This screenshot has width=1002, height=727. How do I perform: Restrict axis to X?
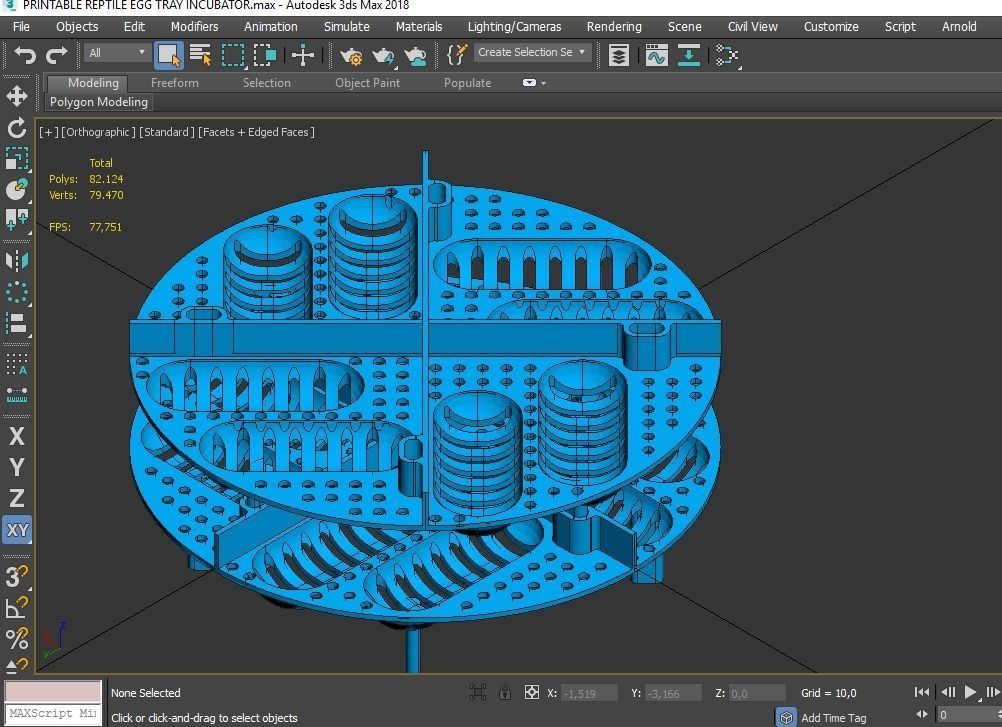[x=17, y=436]
